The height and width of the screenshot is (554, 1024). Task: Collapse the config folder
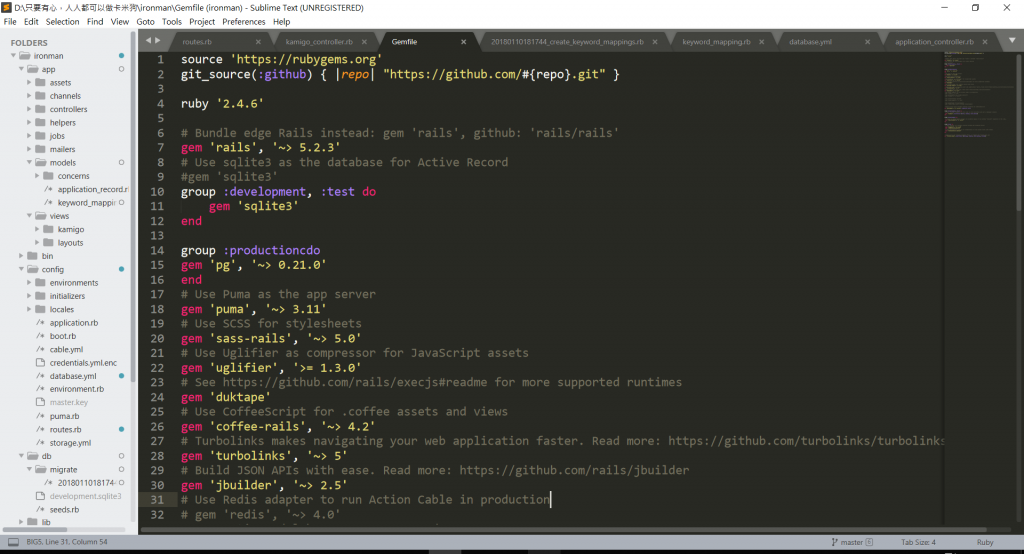pyautogui.click(x=21, y=269)
